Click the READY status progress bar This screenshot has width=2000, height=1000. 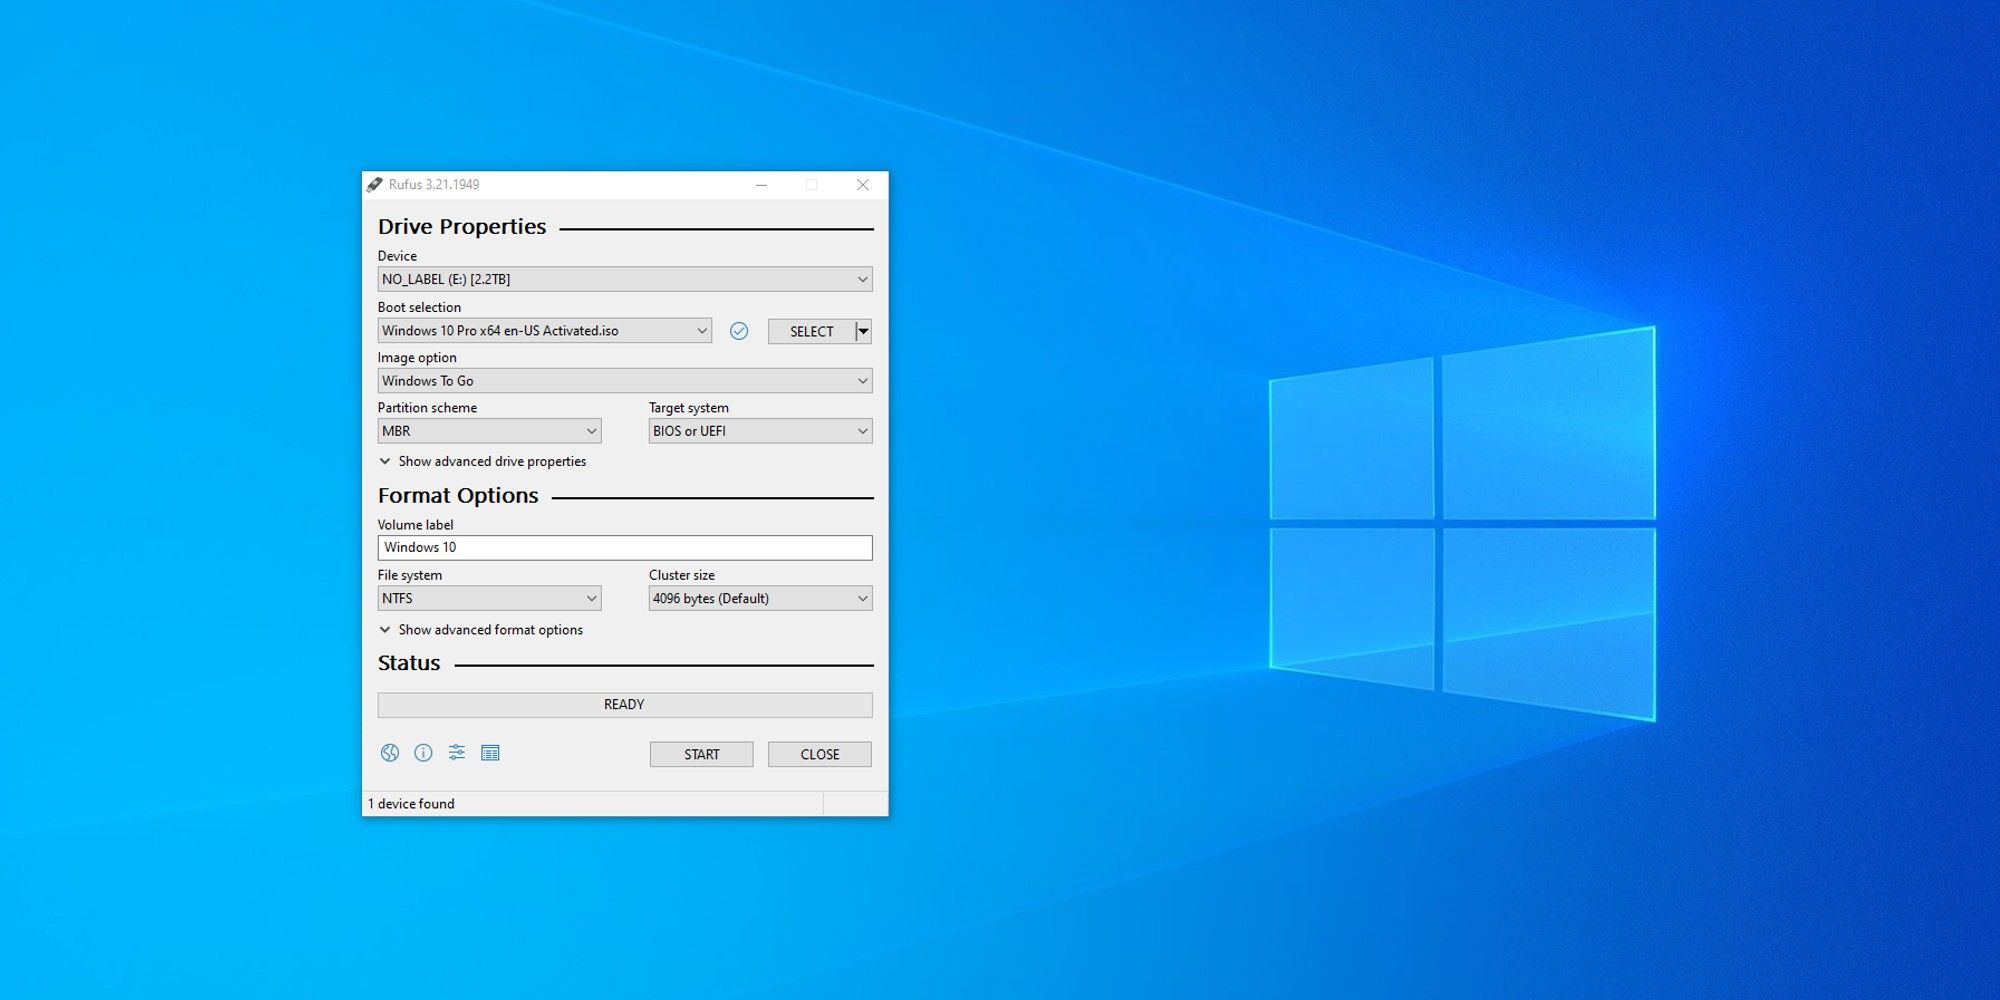coord(625,704)
